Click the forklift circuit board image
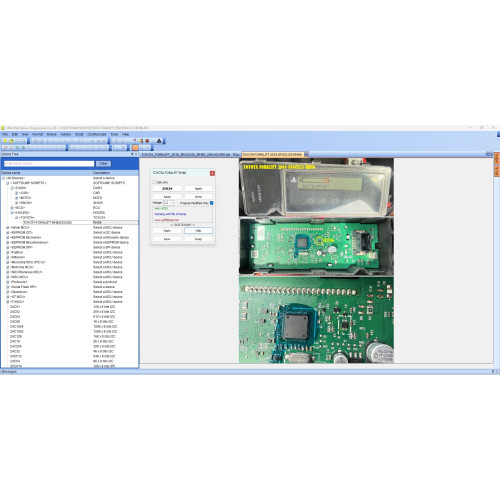The height and width of the screenshot is (500, 500). [316, 261]
